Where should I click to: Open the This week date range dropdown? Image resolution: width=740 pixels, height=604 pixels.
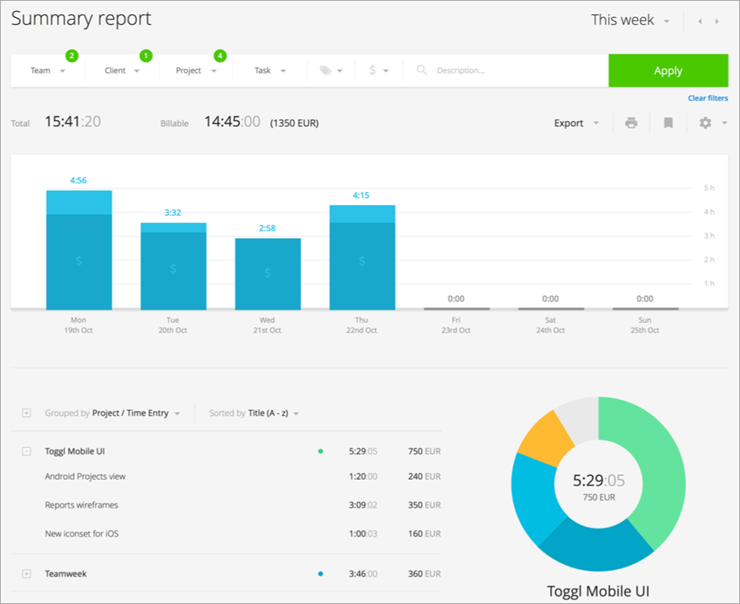coord(630,20)
